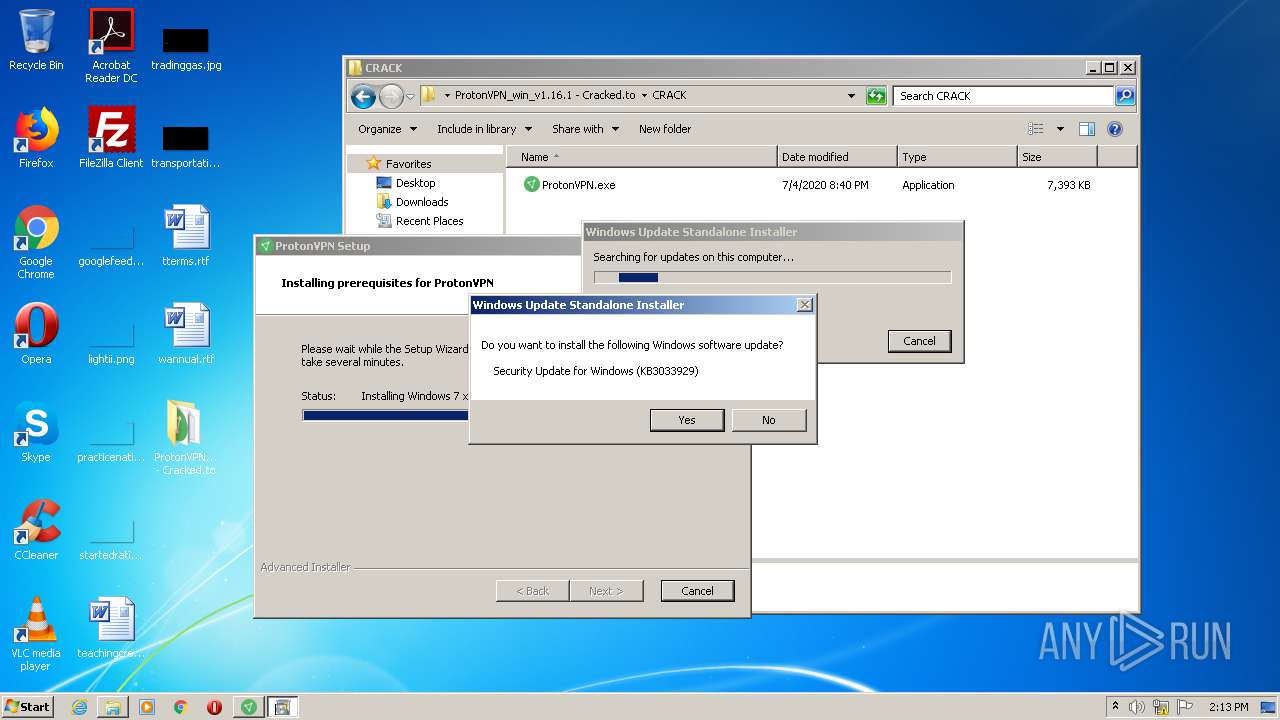Select the teachingcre... document icon

click(x=111, y=627)
